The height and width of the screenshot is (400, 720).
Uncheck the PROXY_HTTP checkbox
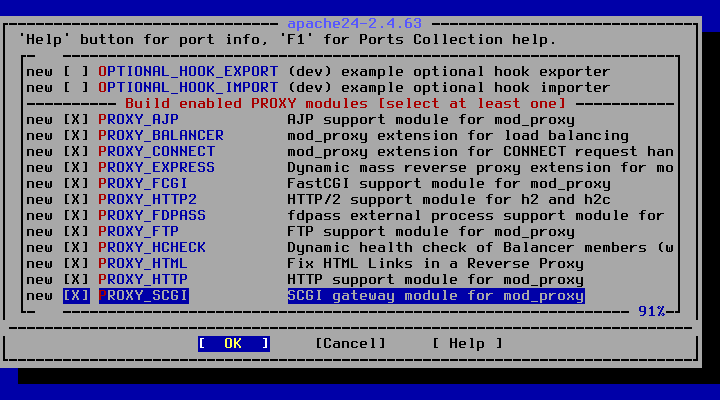tap(76, 280)
